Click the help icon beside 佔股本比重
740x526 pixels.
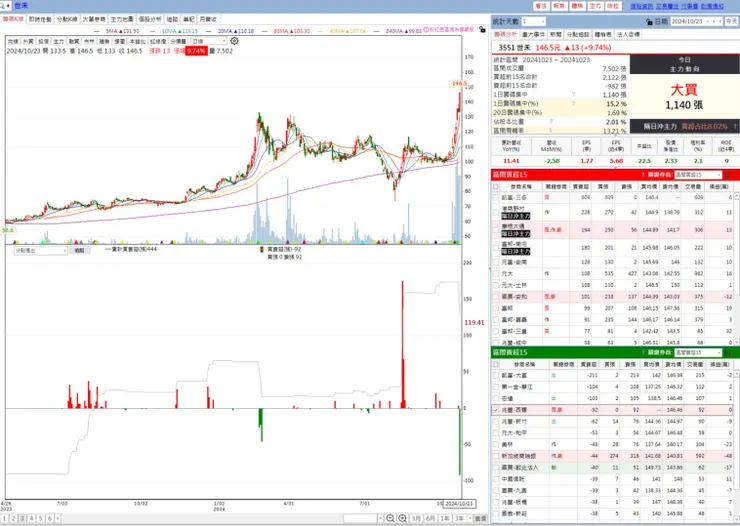pos(551,122)
